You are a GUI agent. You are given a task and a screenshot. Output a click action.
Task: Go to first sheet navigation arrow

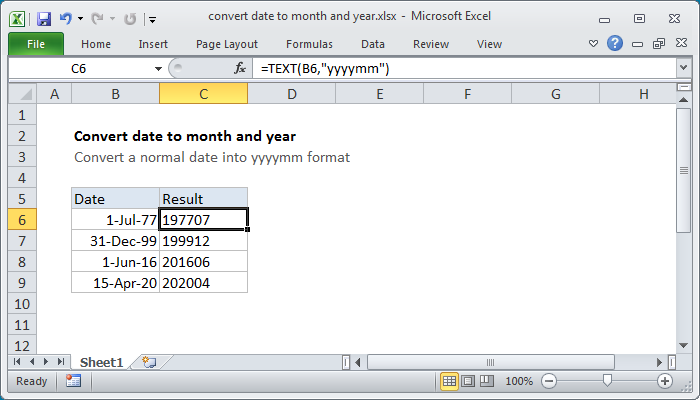pyautogui.click(x=17, y=361)
